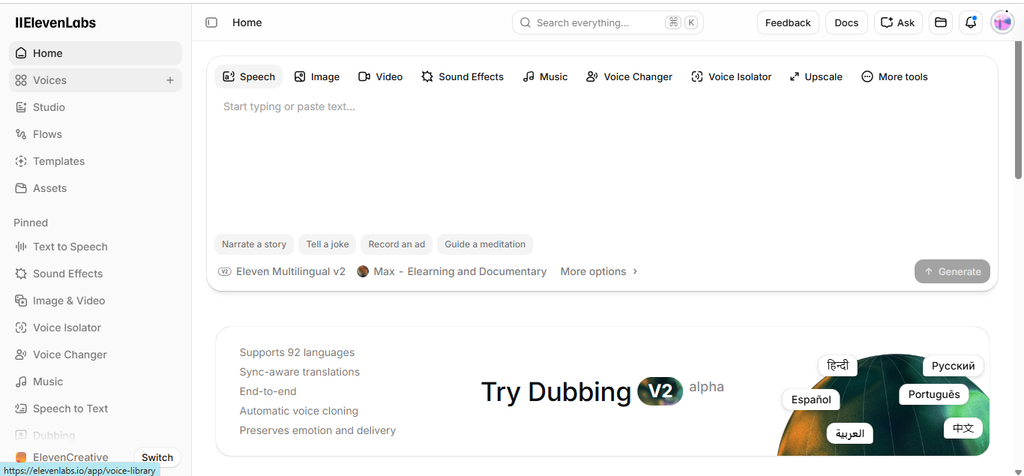Click the pinned Sound Effects sidebar icon

tap(21, 274)
